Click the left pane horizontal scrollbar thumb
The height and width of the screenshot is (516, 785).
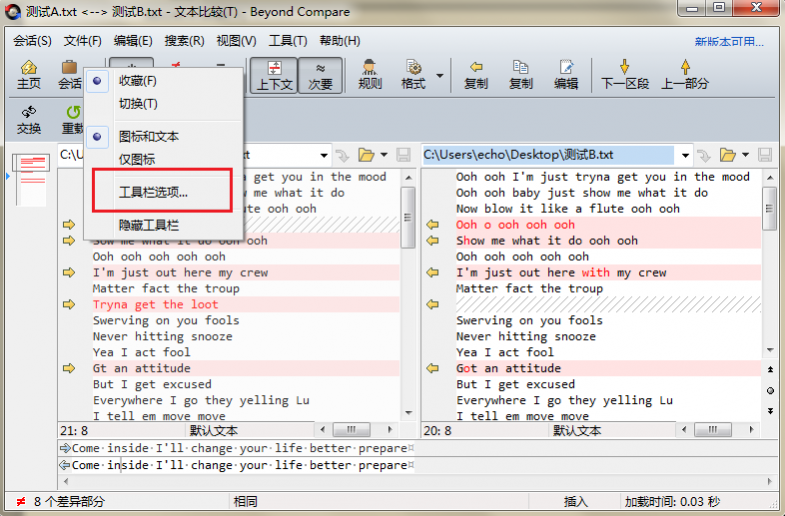351,429
